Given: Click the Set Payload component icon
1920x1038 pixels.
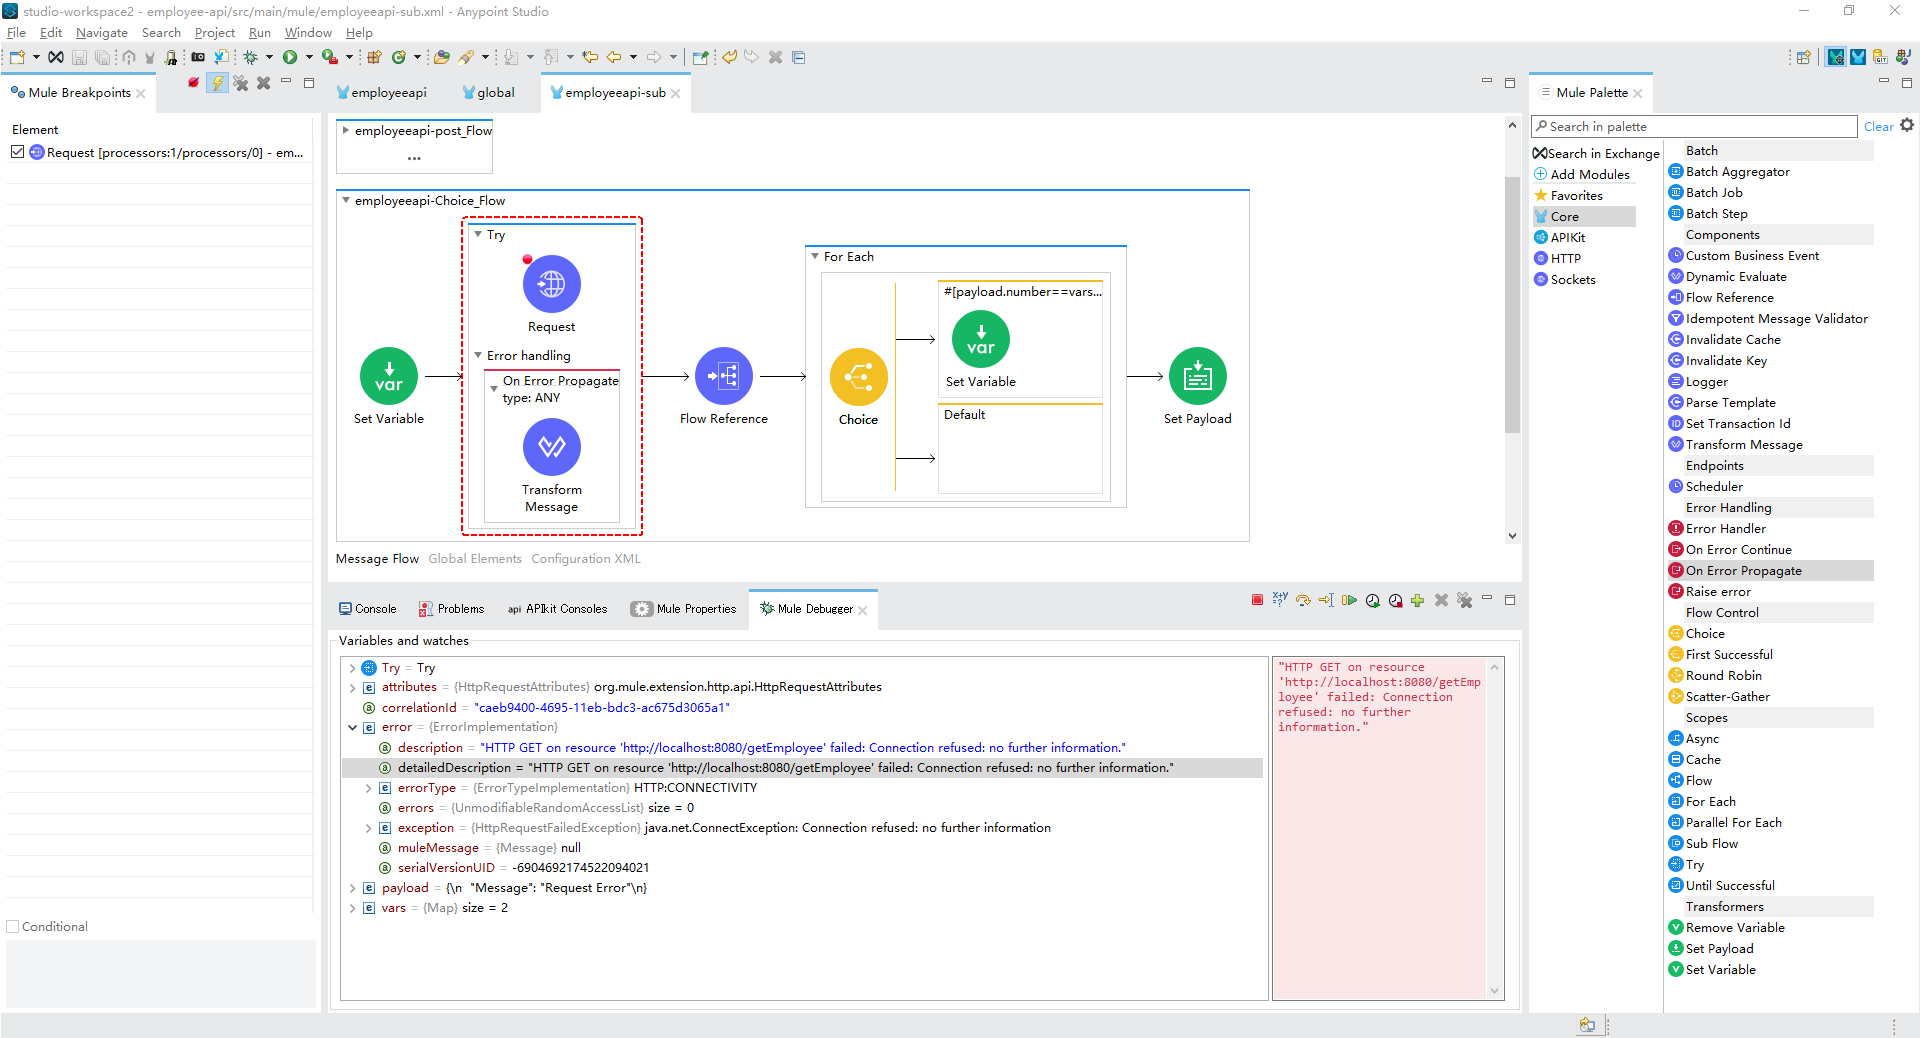Looking at the screenshot, I should [x=1197, y=376].
